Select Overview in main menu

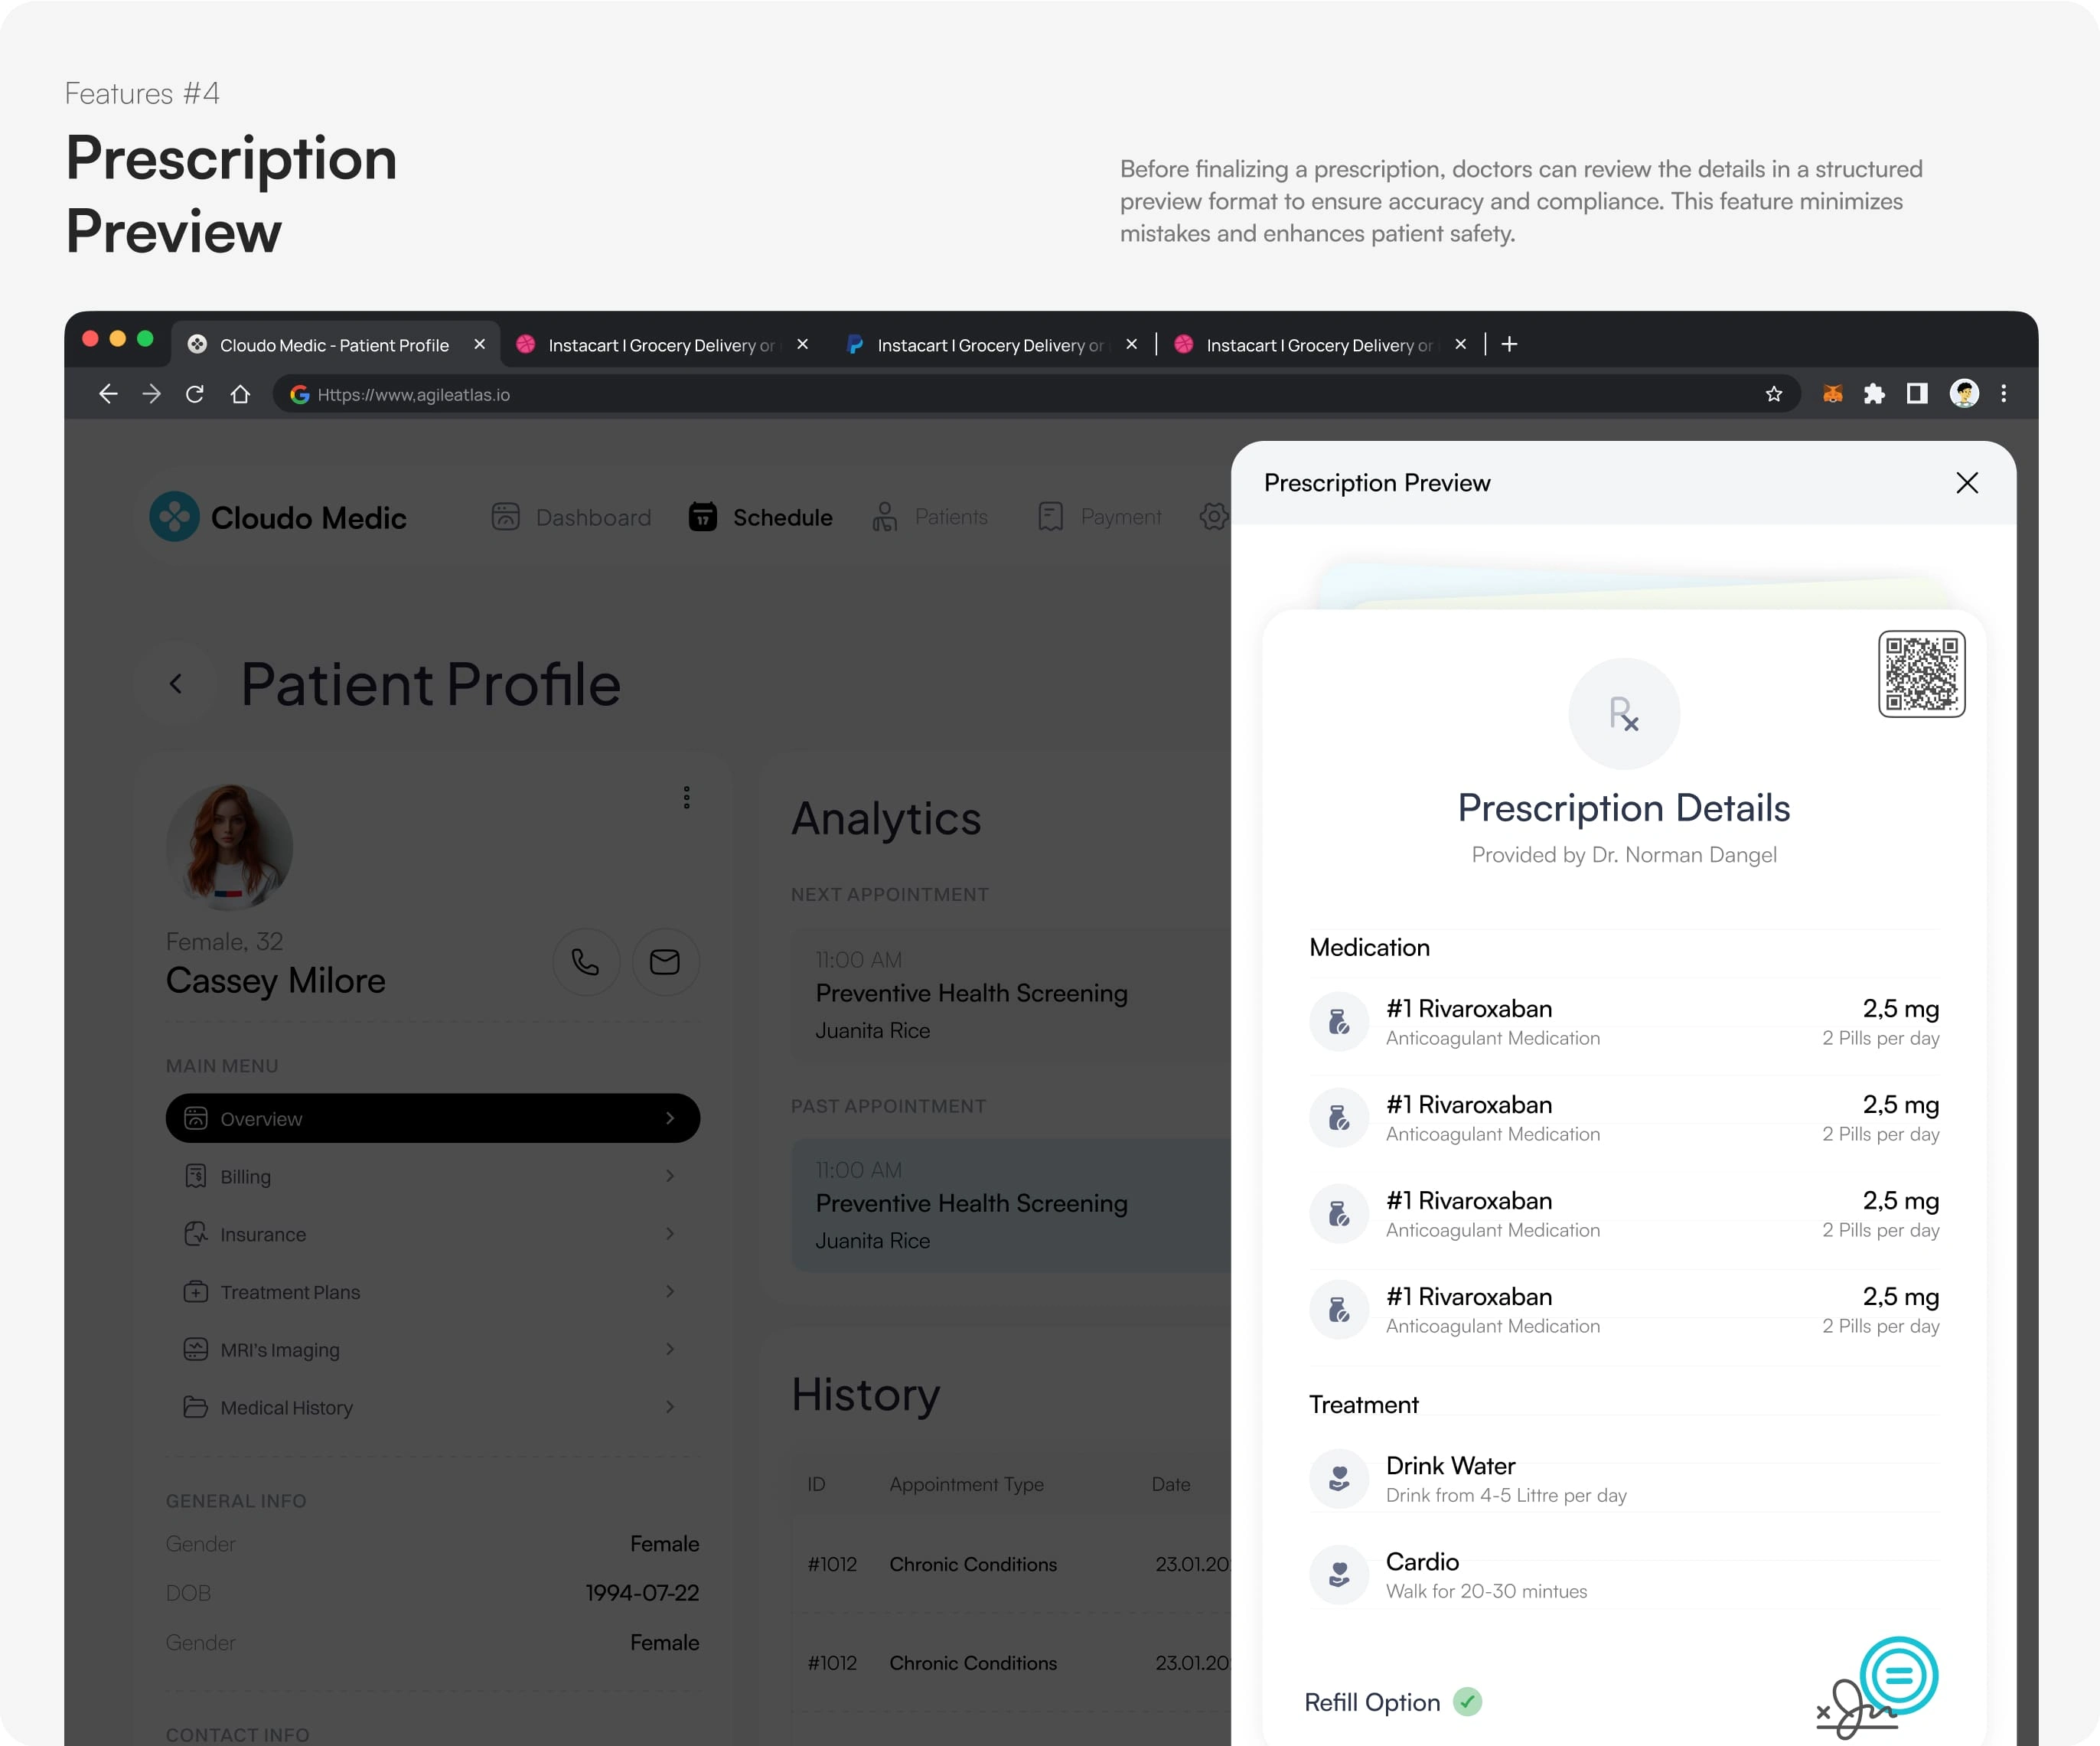[x=433, y=1118]
